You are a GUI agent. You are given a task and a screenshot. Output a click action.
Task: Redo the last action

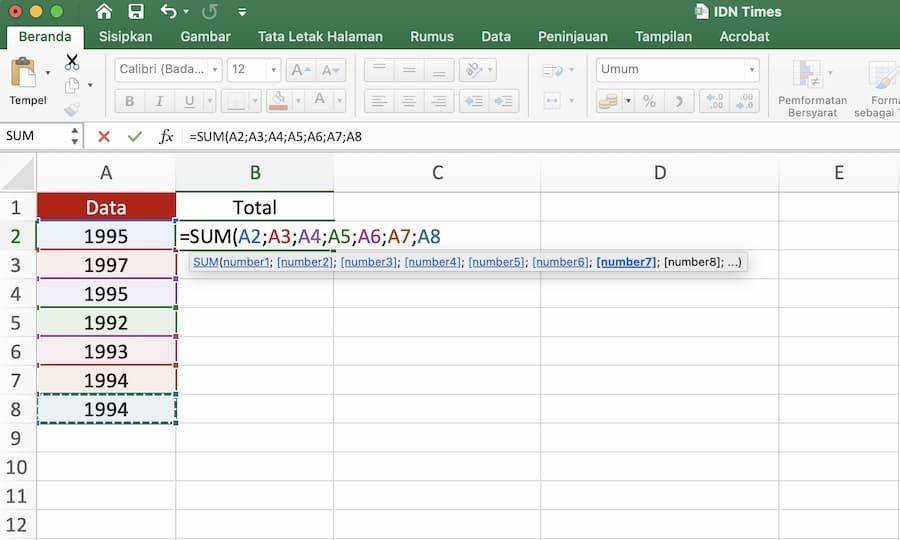210,11
